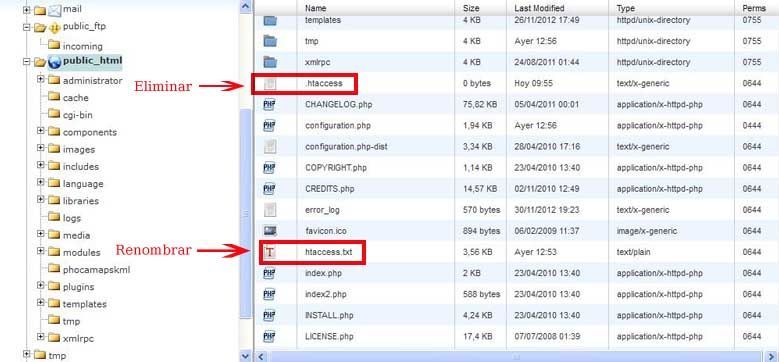Image resolution: width=779 pixels, height=362 pixels.
Task: Click the incoming folder icon in tree
Action: pyautogui.click(x=54, y=45)
